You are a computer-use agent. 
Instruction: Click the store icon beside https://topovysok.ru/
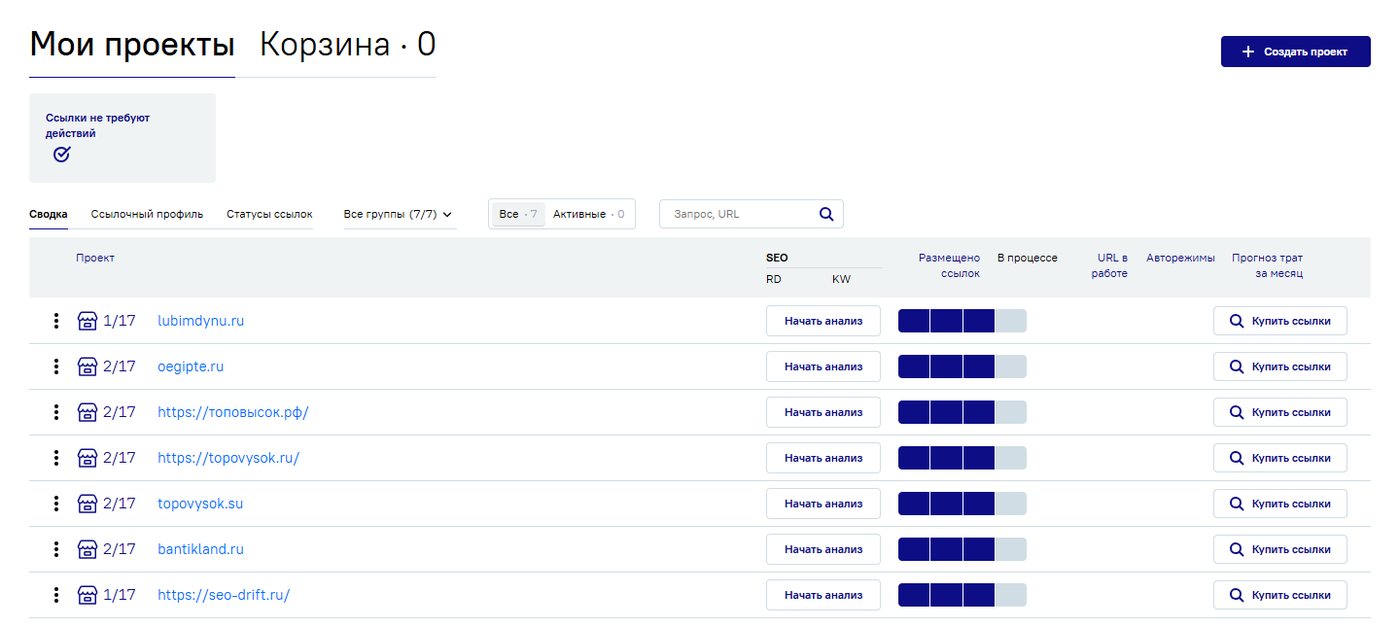(87, 458)
